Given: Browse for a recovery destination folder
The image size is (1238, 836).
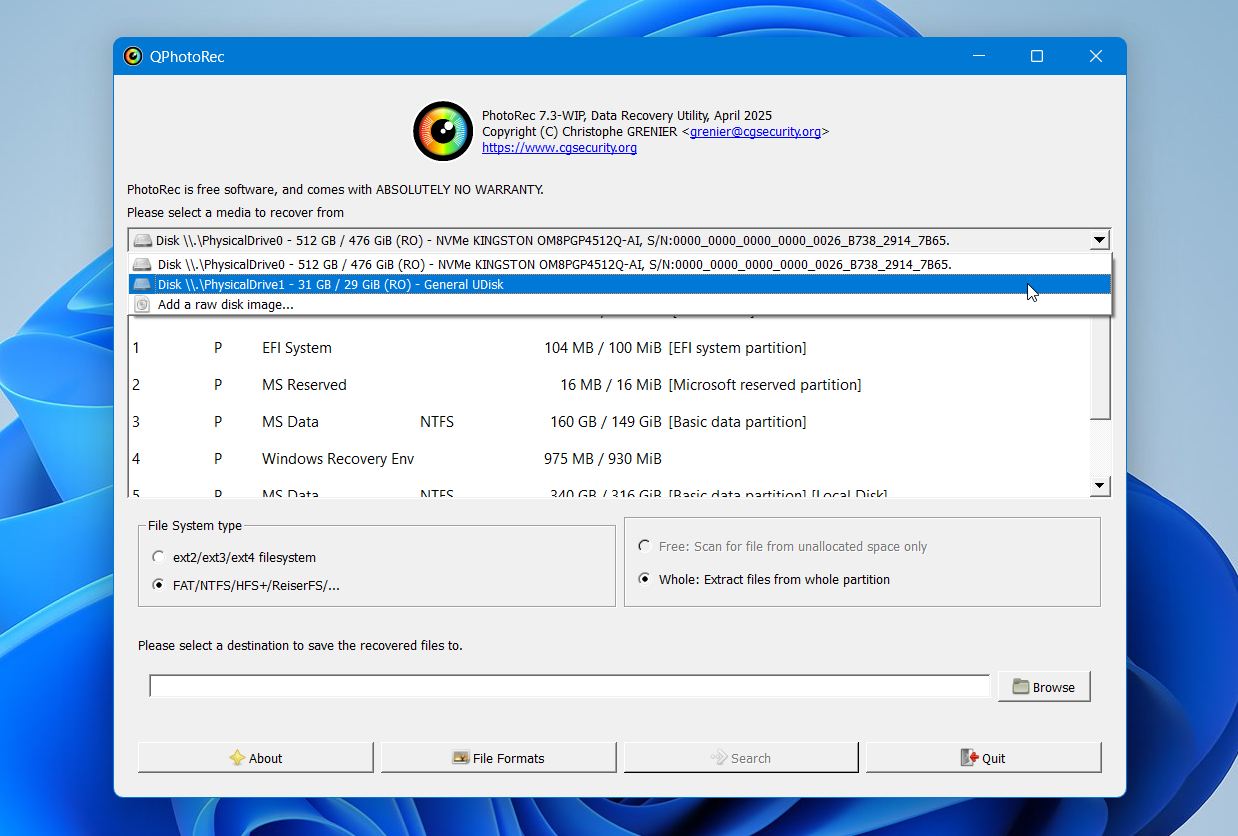Looking at the screenshot, I should (1044, 687).
